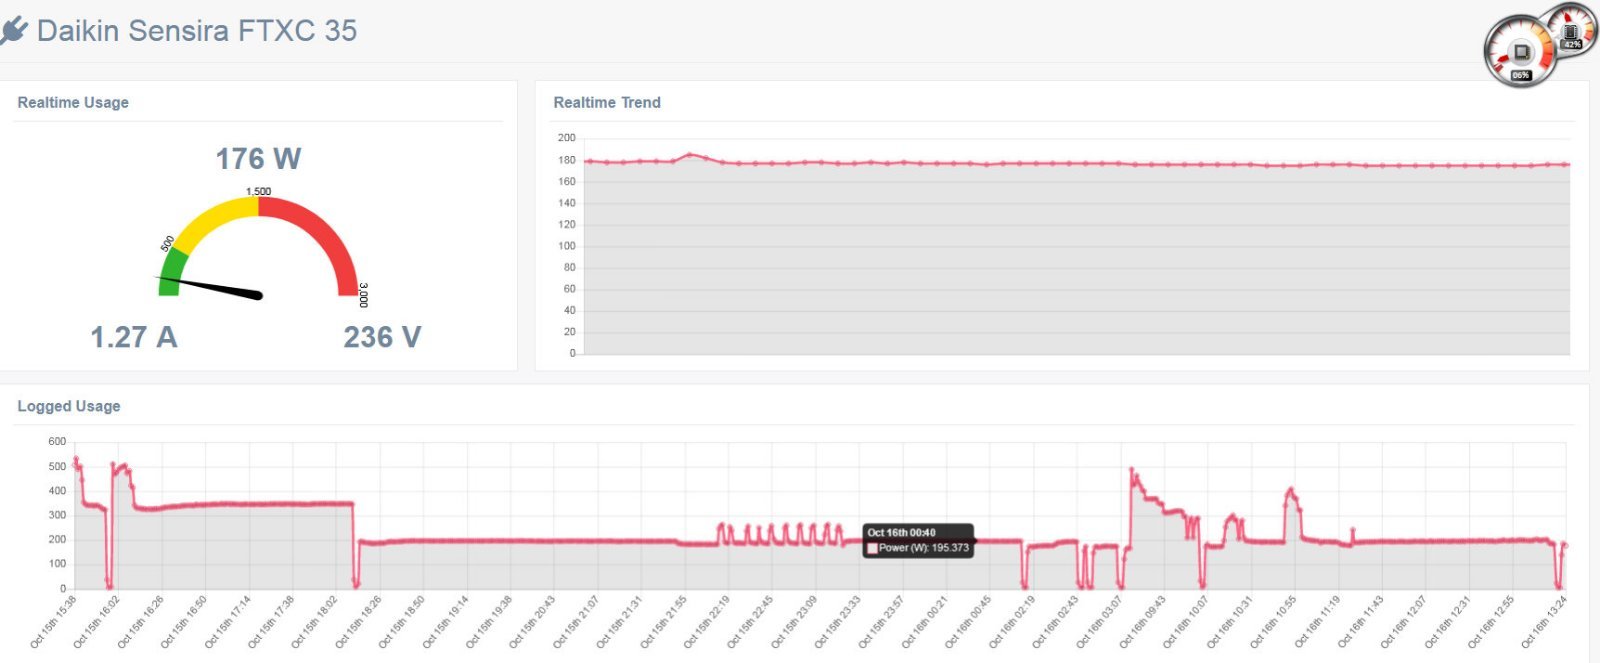Click the 200 axis label in Realtime Trend
The width and height of the screenshot is (1600, 663).
click(x=567, y=138)
